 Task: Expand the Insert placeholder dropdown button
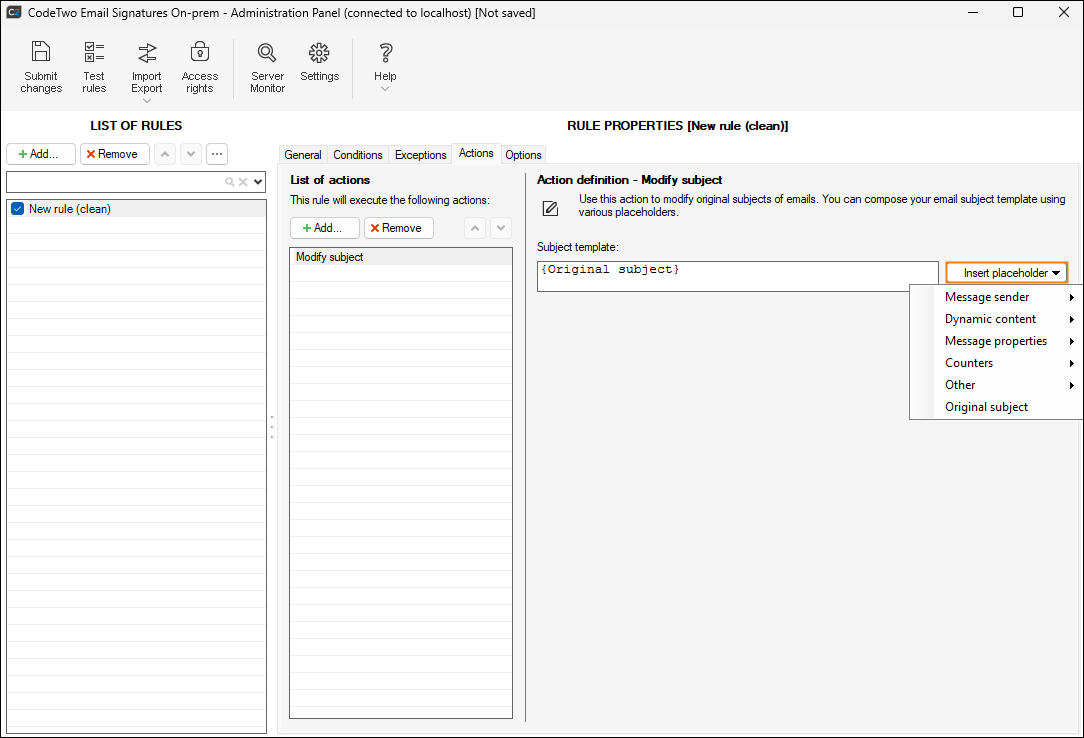(x=1007, y=273)
